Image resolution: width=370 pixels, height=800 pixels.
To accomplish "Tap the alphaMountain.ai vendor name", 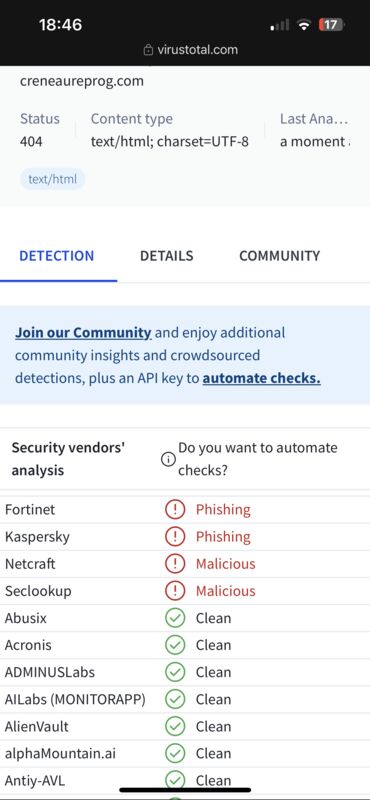I will [x=60, y=753].
